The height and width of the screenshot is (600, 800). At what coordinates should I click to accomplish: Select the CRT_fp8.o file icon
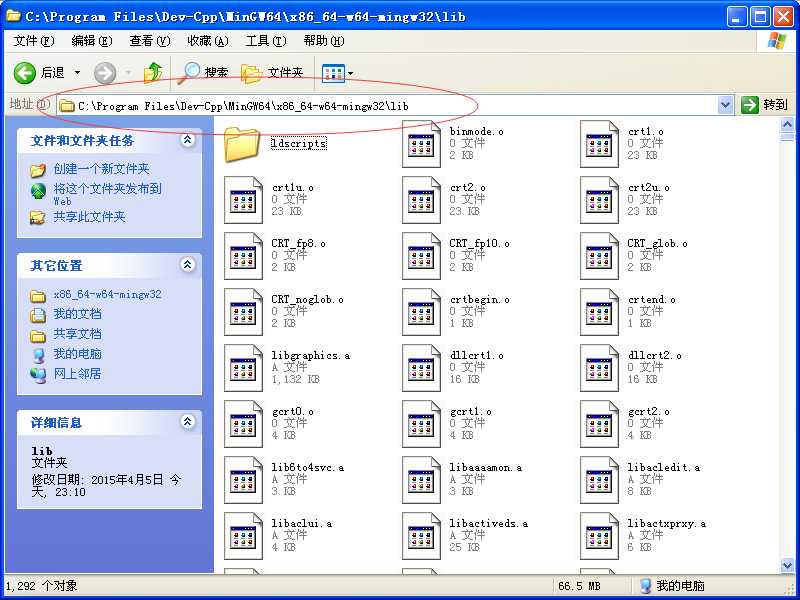(243, 256)
